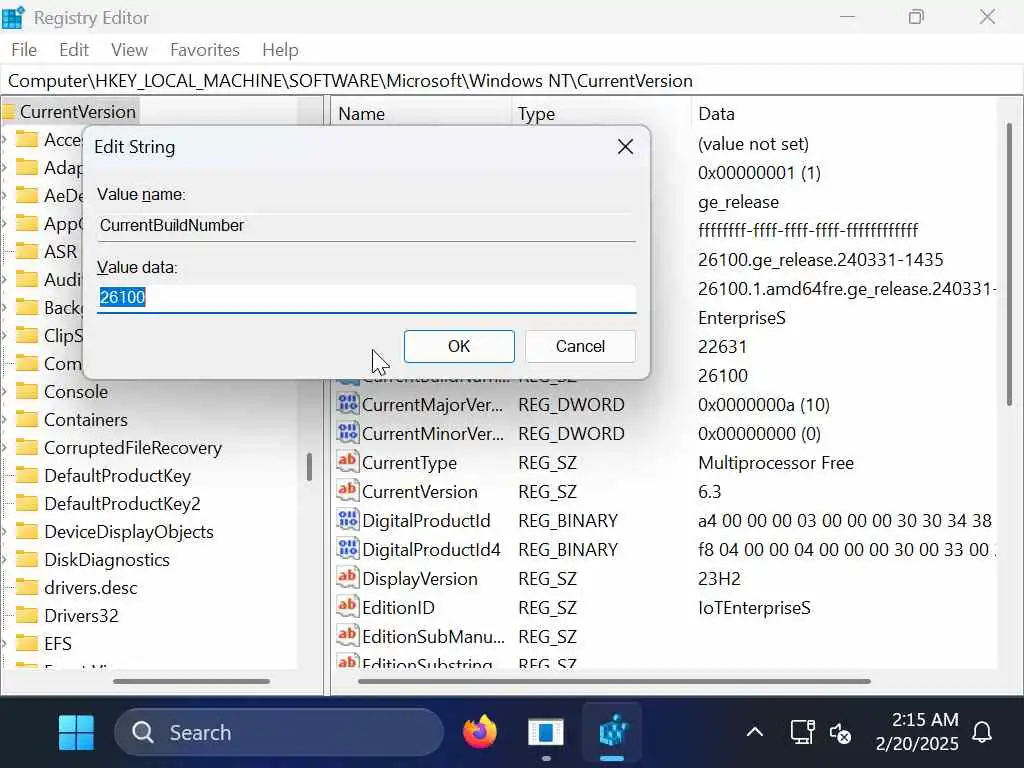Select the DisplayVersion value name
Viewport: 1024px width, 768px height.
[419, 579]
